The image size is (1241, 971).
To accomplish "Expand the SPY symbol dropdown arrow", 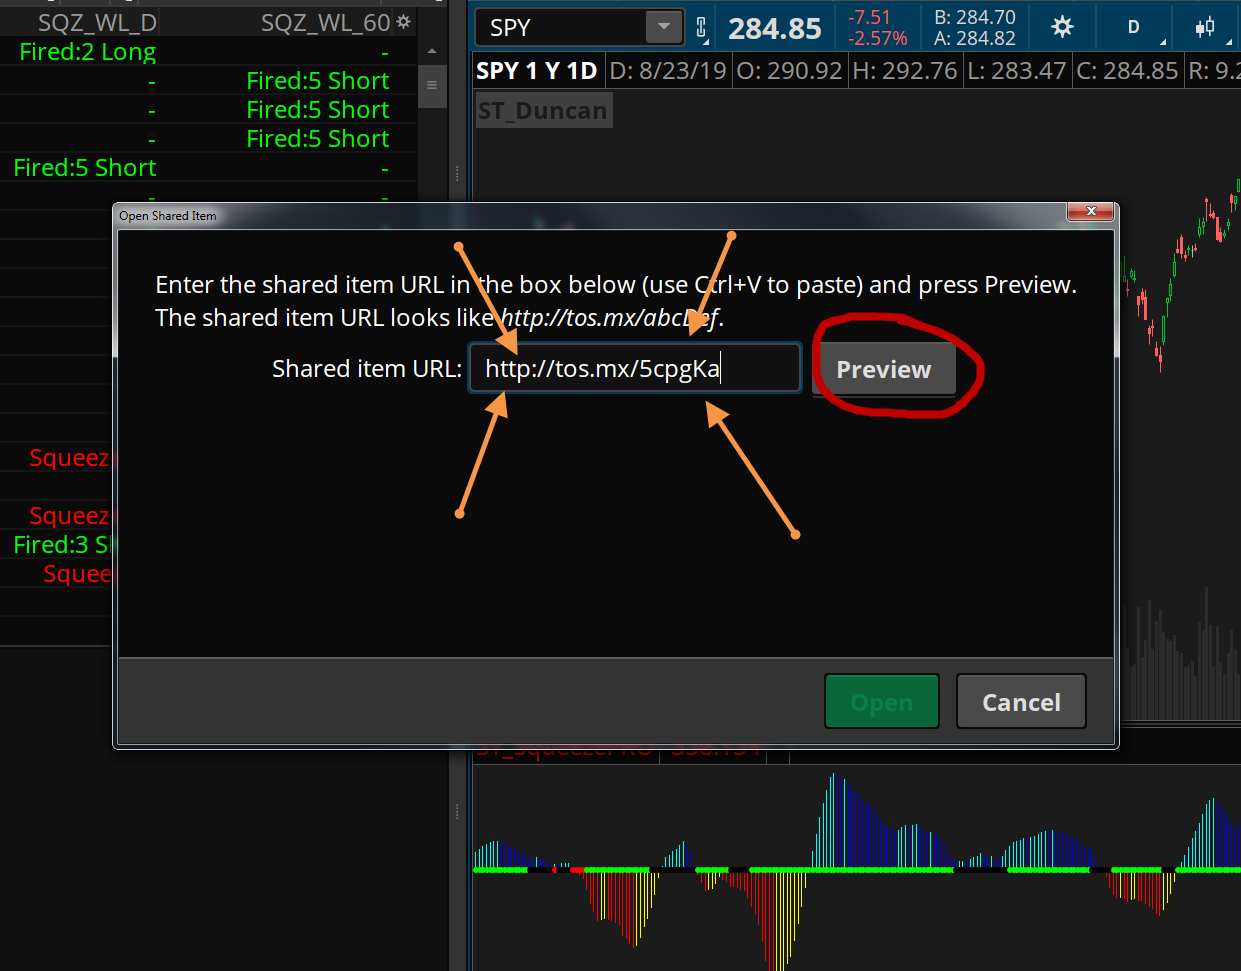I will click(x=663, y=27).
